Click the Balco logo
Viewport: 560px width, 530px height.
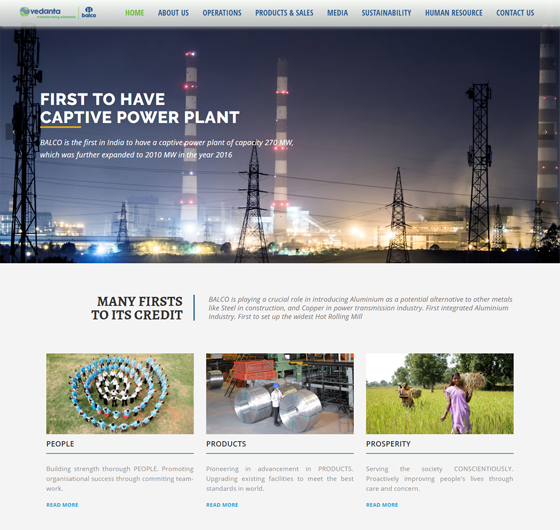tap(89, 12)
